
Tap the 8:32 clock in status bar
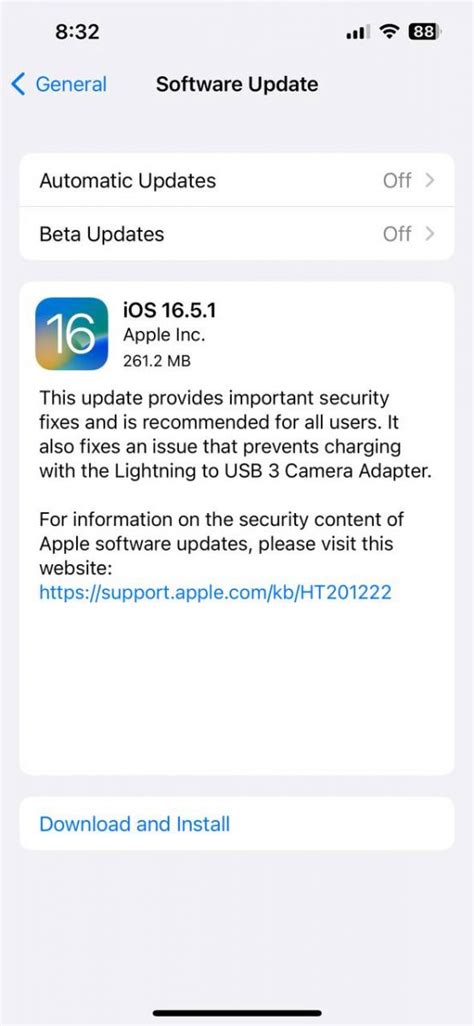(77, 32)
